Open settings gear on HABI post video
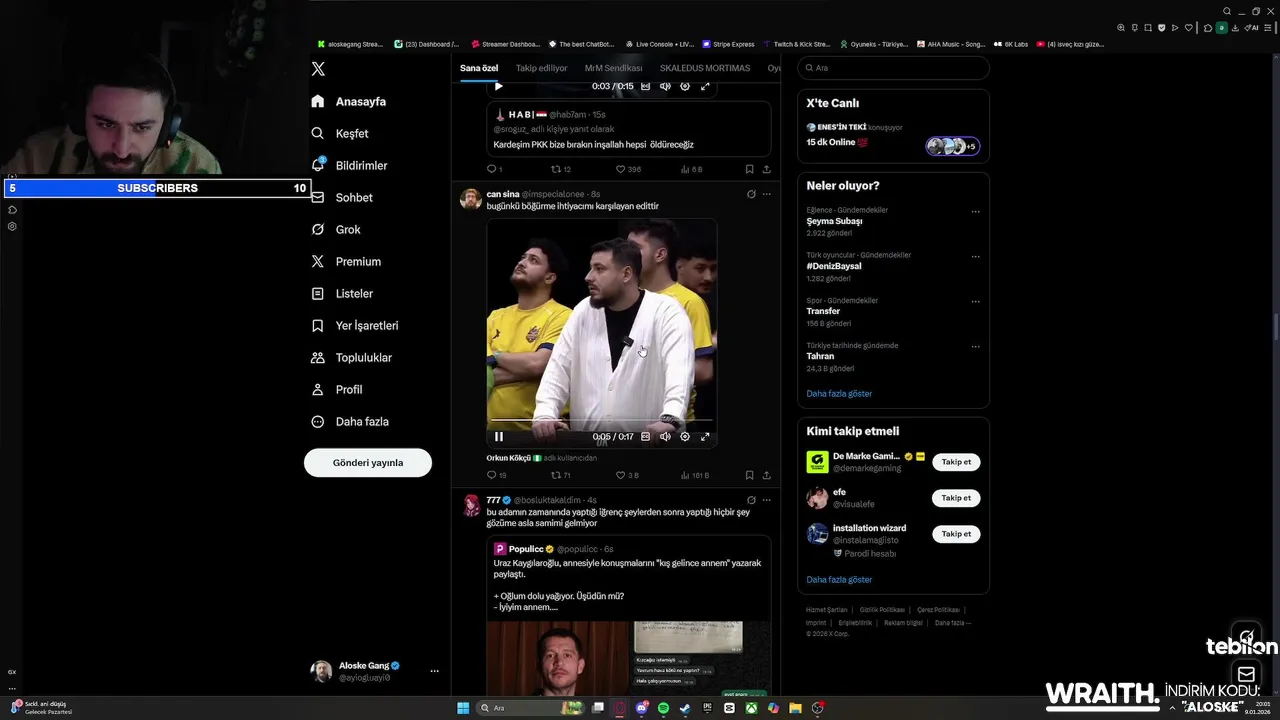Screen dimensions: 1280x720 (x=685, y=86)
